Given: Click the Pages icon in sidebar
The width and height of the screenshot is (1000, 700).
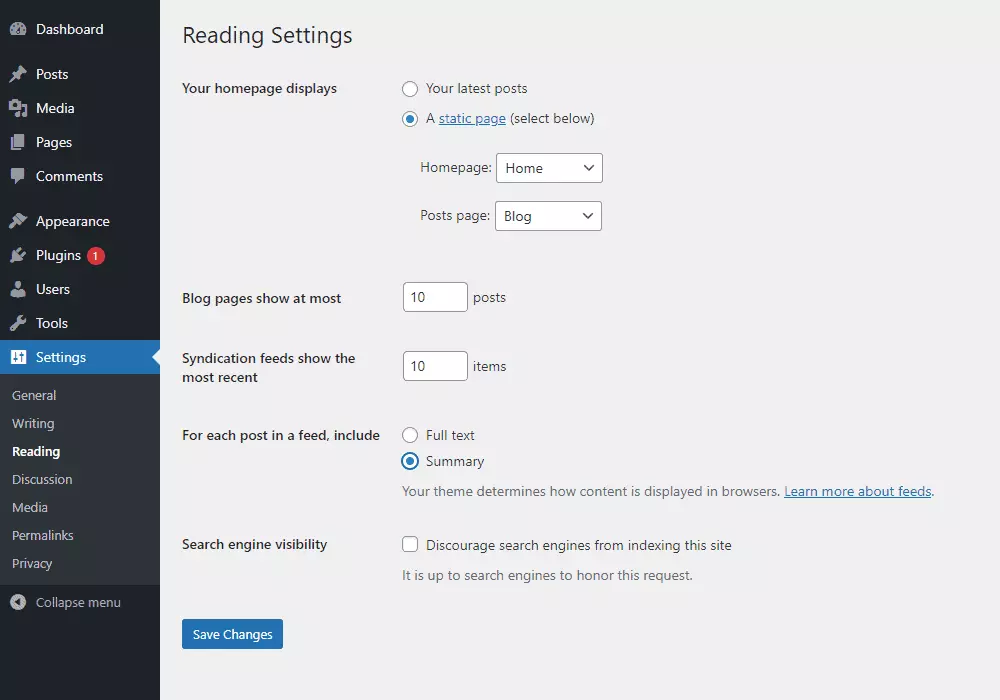Looking at the screenshot, I should coord(18,143).
